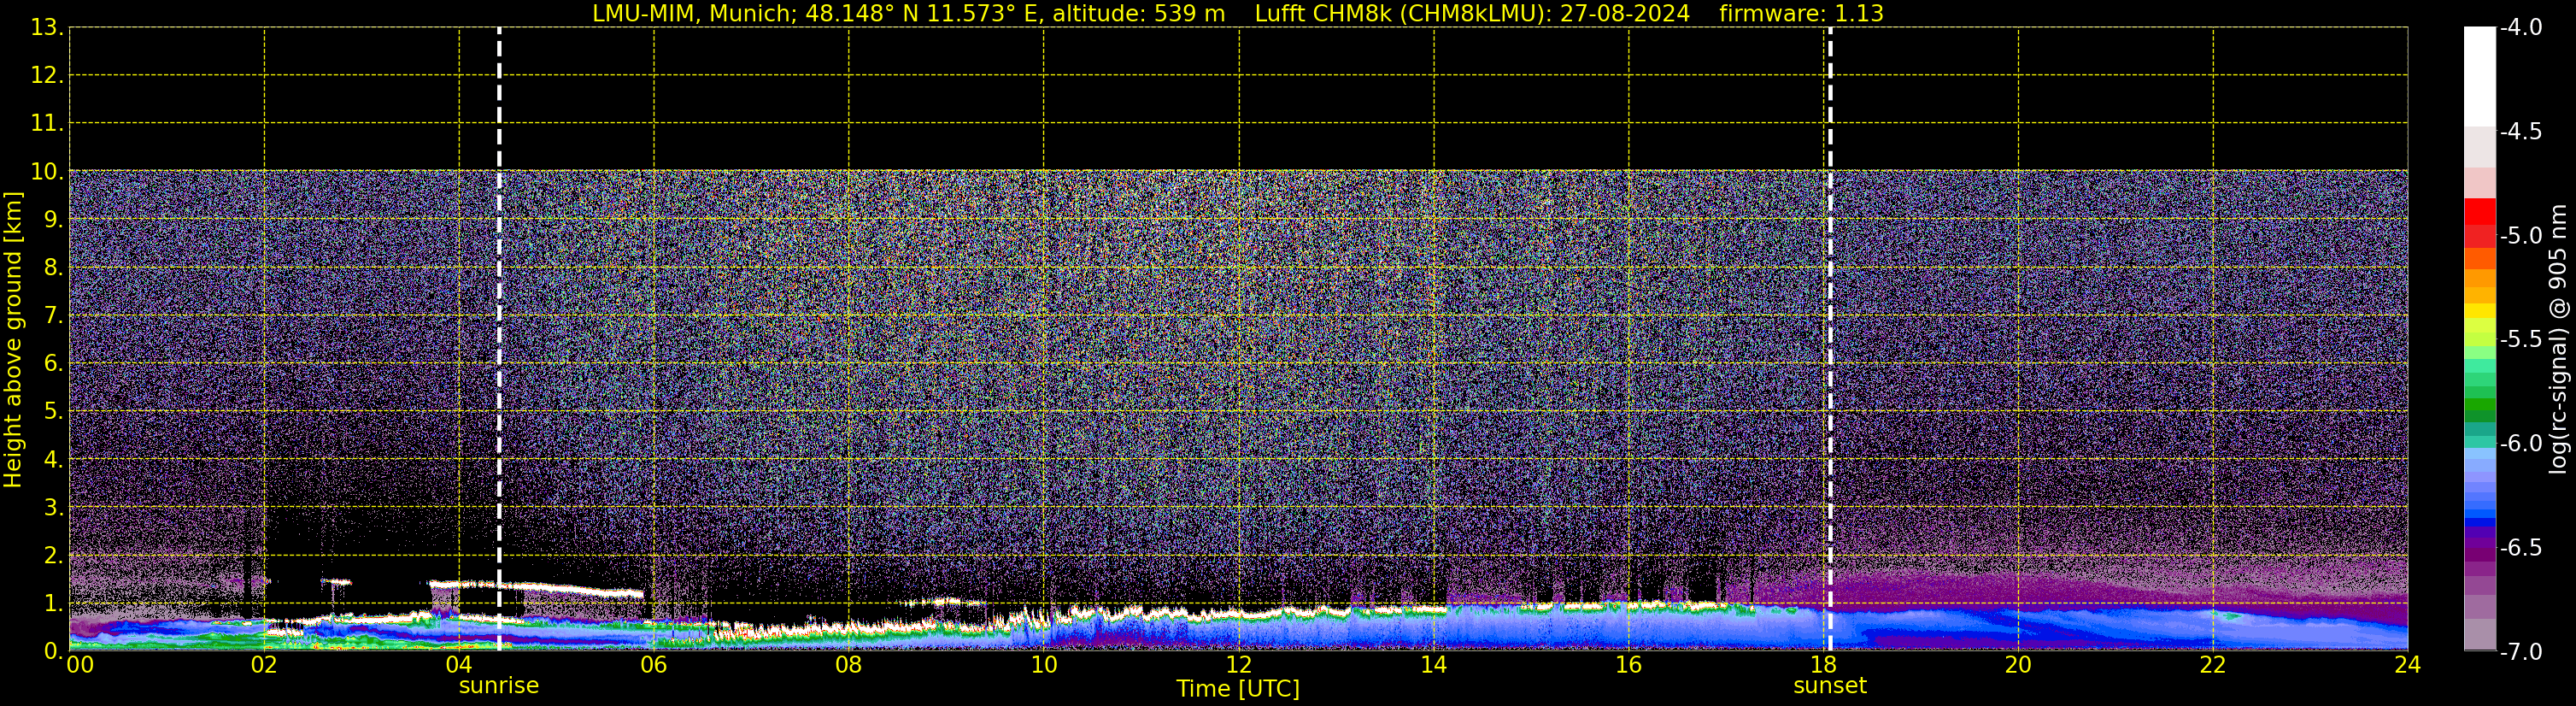The height and width of the screenshot is (706, 2576).
Task: Click the x-axis tick label '24'
Action: point(2408,665)
